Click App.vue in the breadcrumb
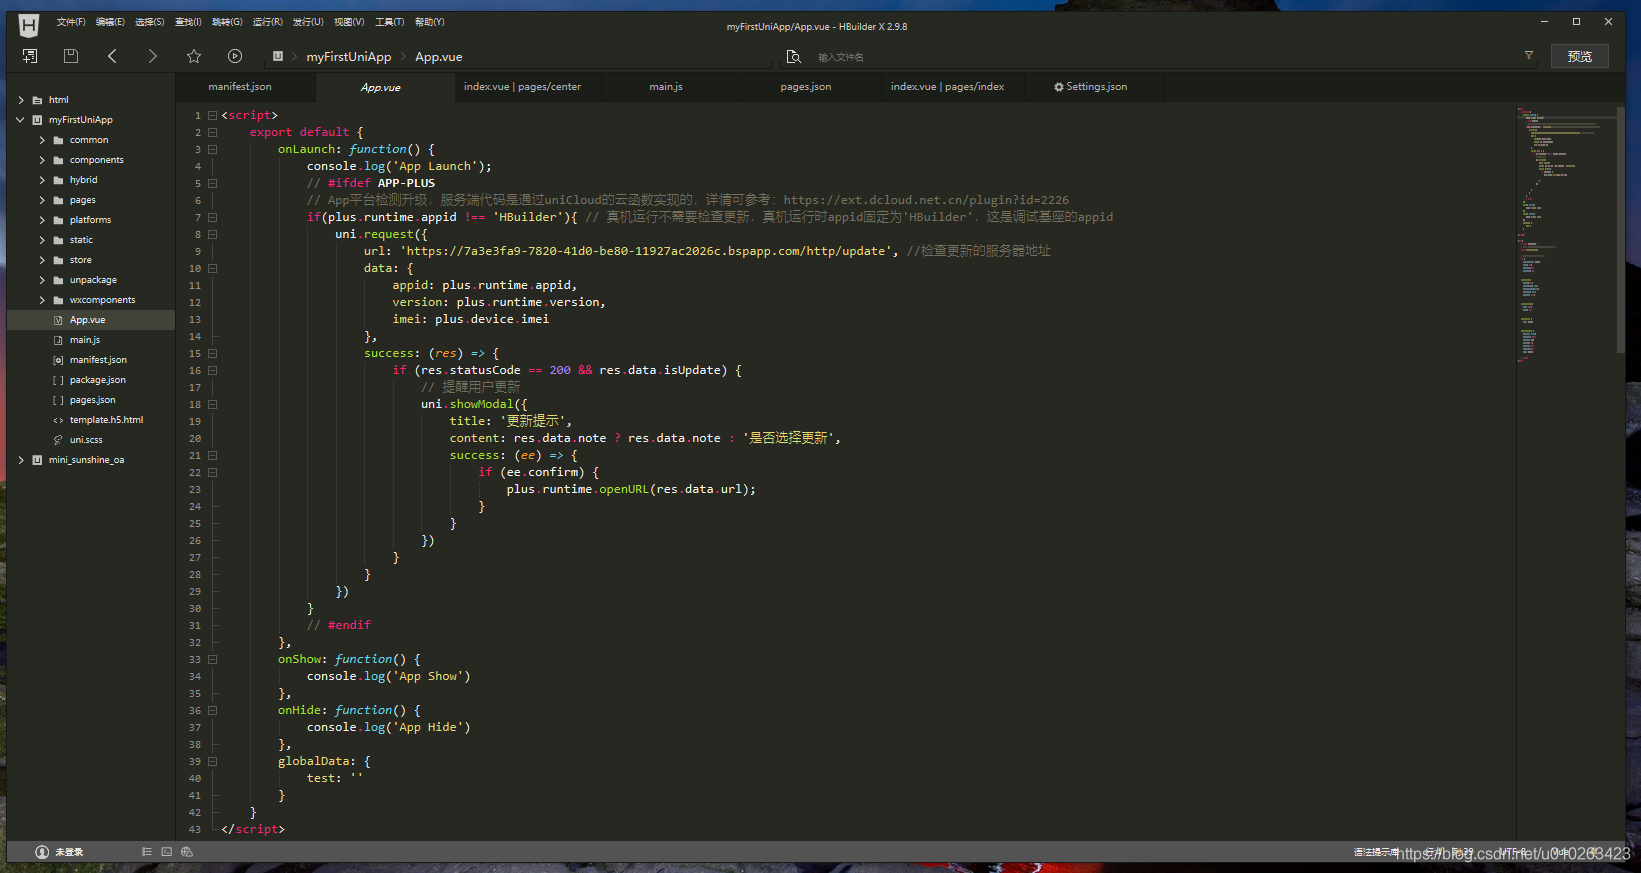The image size is (1641, 873). click(x=439, y=57)
